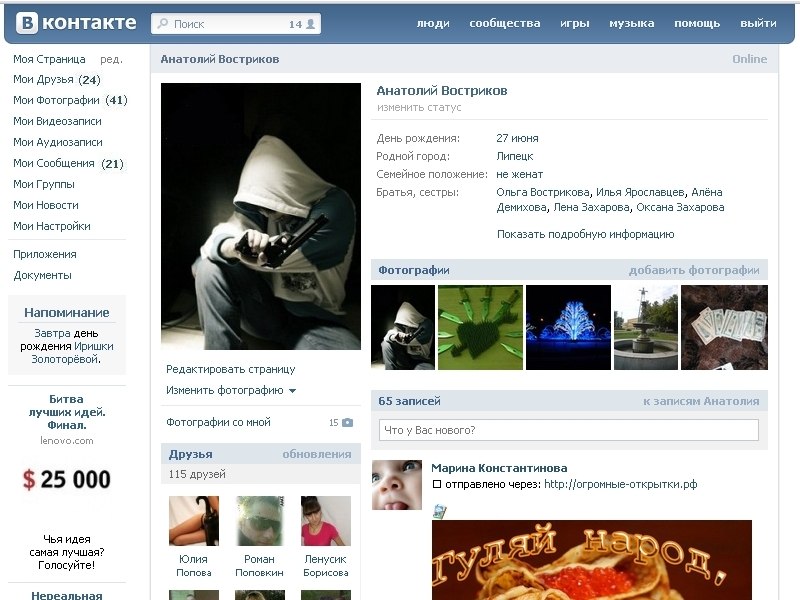This screenshot has width=800, height=600.
Task: Click the camera icon beside photo count
Action: (347, 423)
